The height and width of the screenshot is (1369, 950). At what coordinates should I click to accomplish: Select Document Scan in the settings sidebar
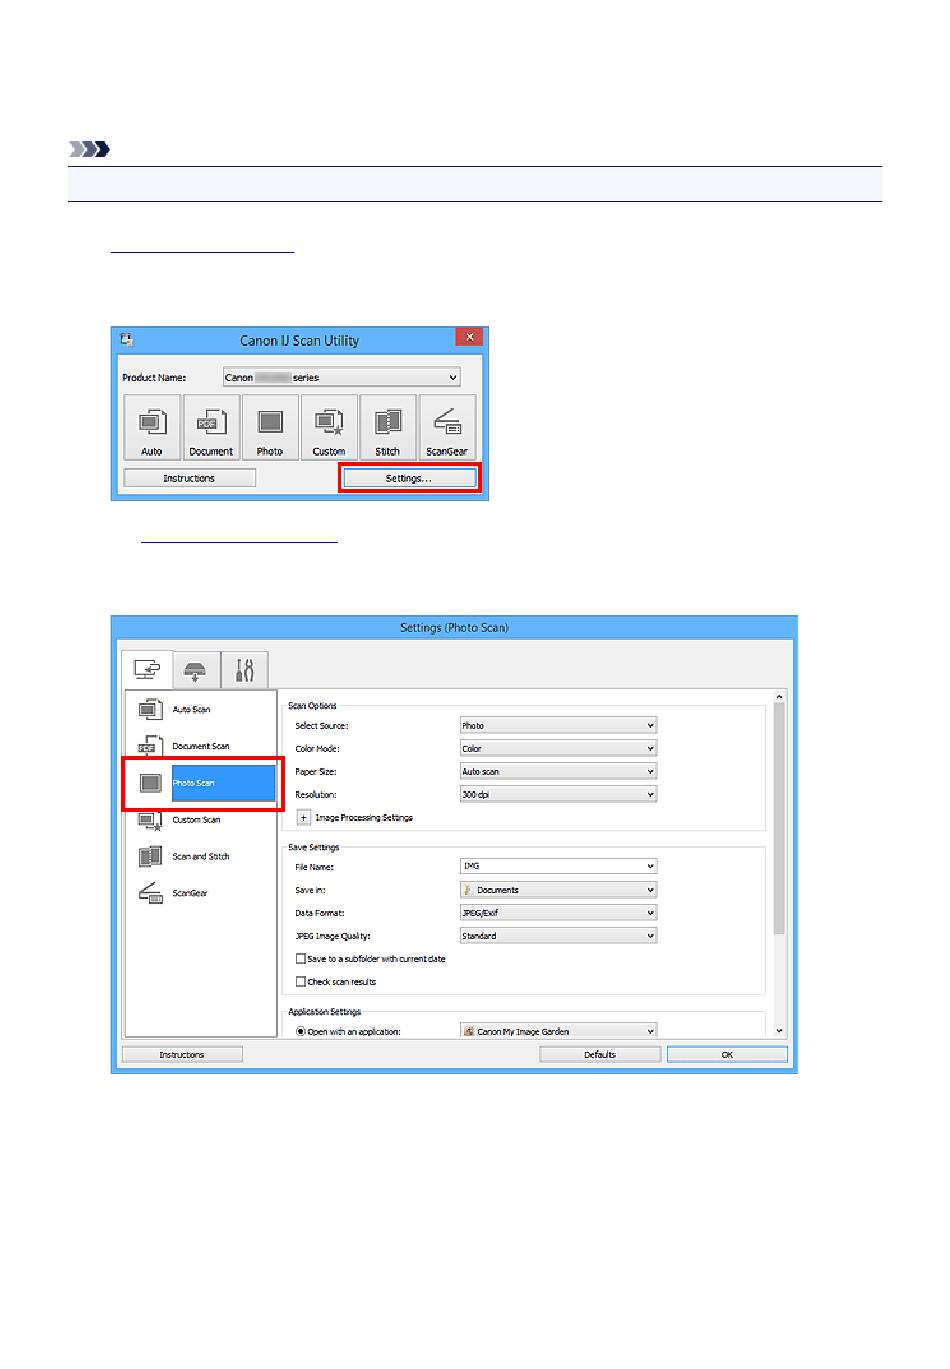click(x=200, y=746)
